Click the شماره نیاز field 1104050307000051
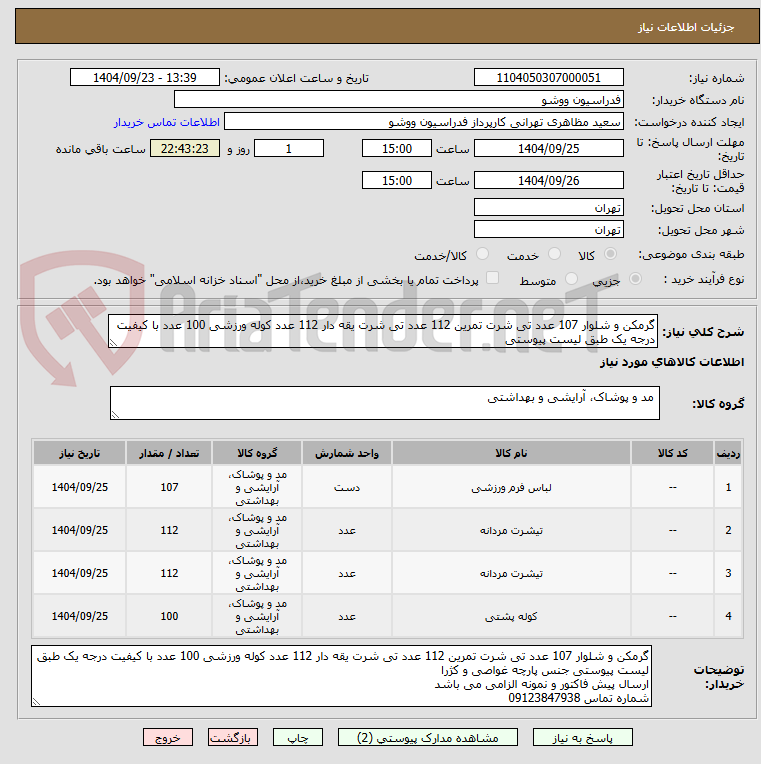 coord(549,77)
